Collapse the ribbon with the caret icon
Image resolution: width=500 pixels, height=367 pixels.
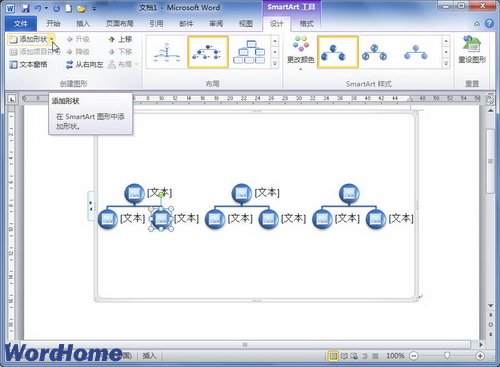[477, 24]
